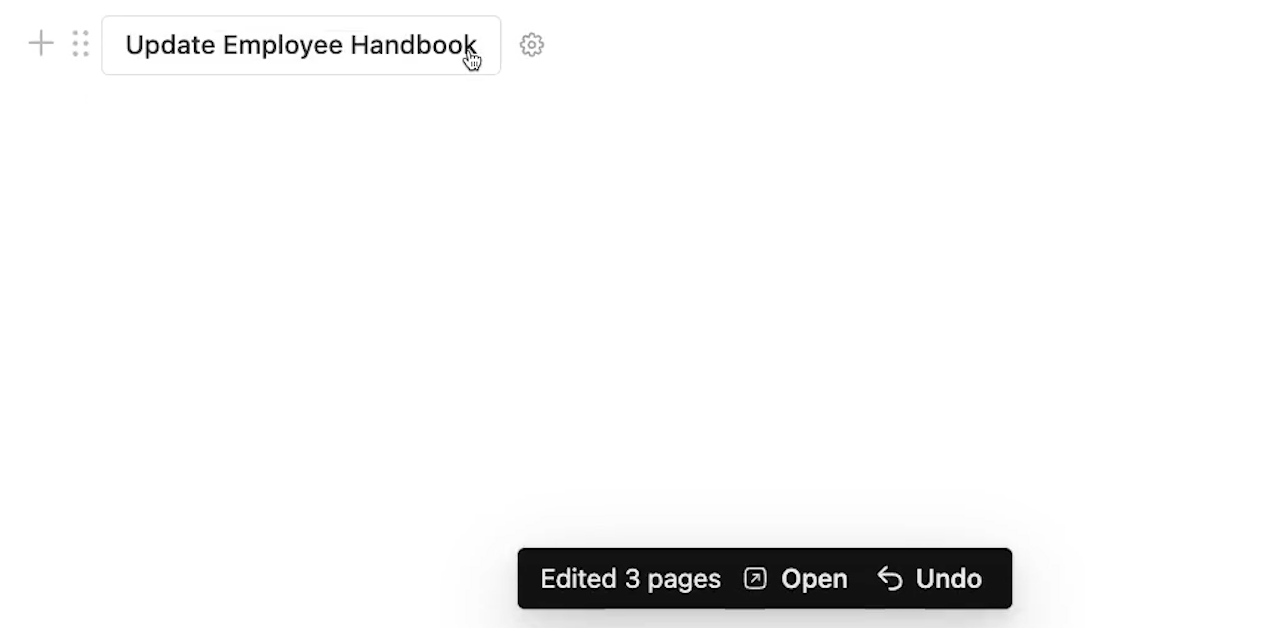1263x628 pixels.
Task: Click the curved undo arrow icon
Action: pyautogui.click(x=889, y=578)
